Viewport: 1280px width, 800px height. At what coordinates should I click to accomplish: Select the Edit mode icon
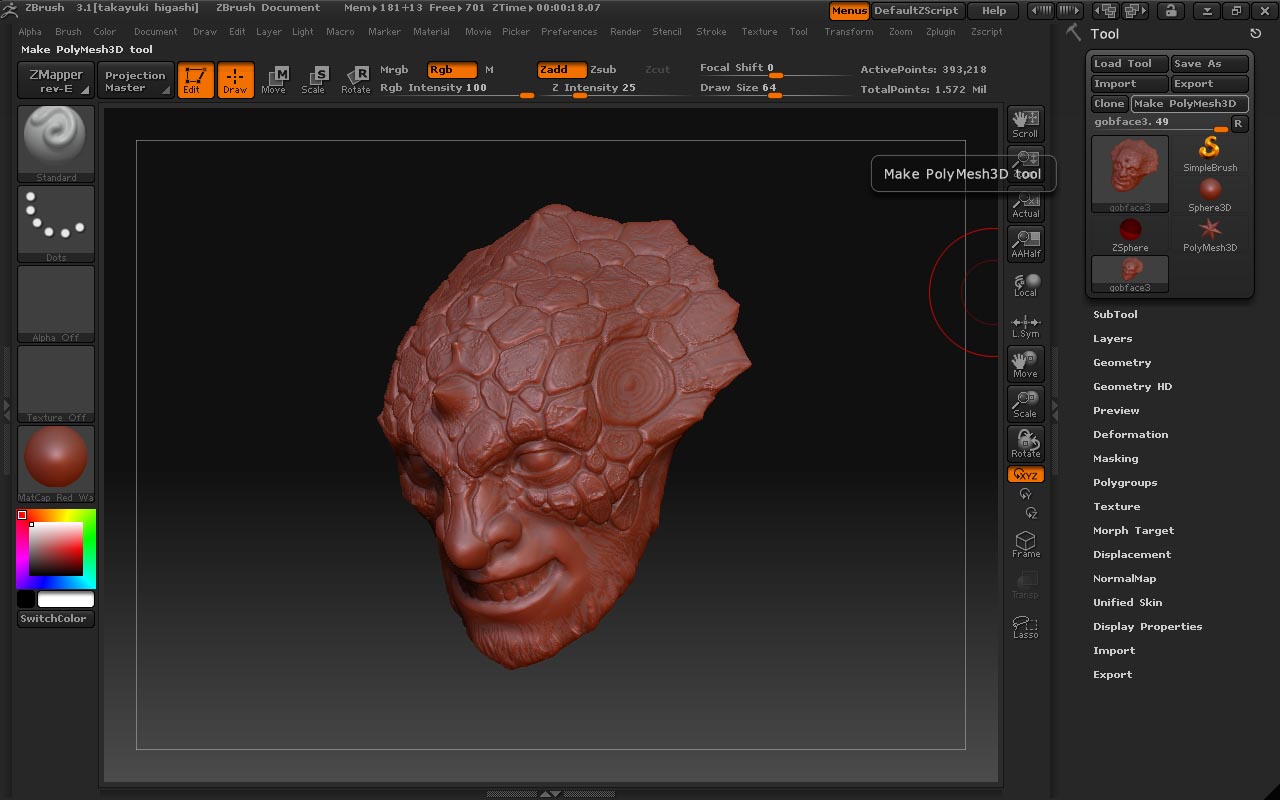pos(195,80)
